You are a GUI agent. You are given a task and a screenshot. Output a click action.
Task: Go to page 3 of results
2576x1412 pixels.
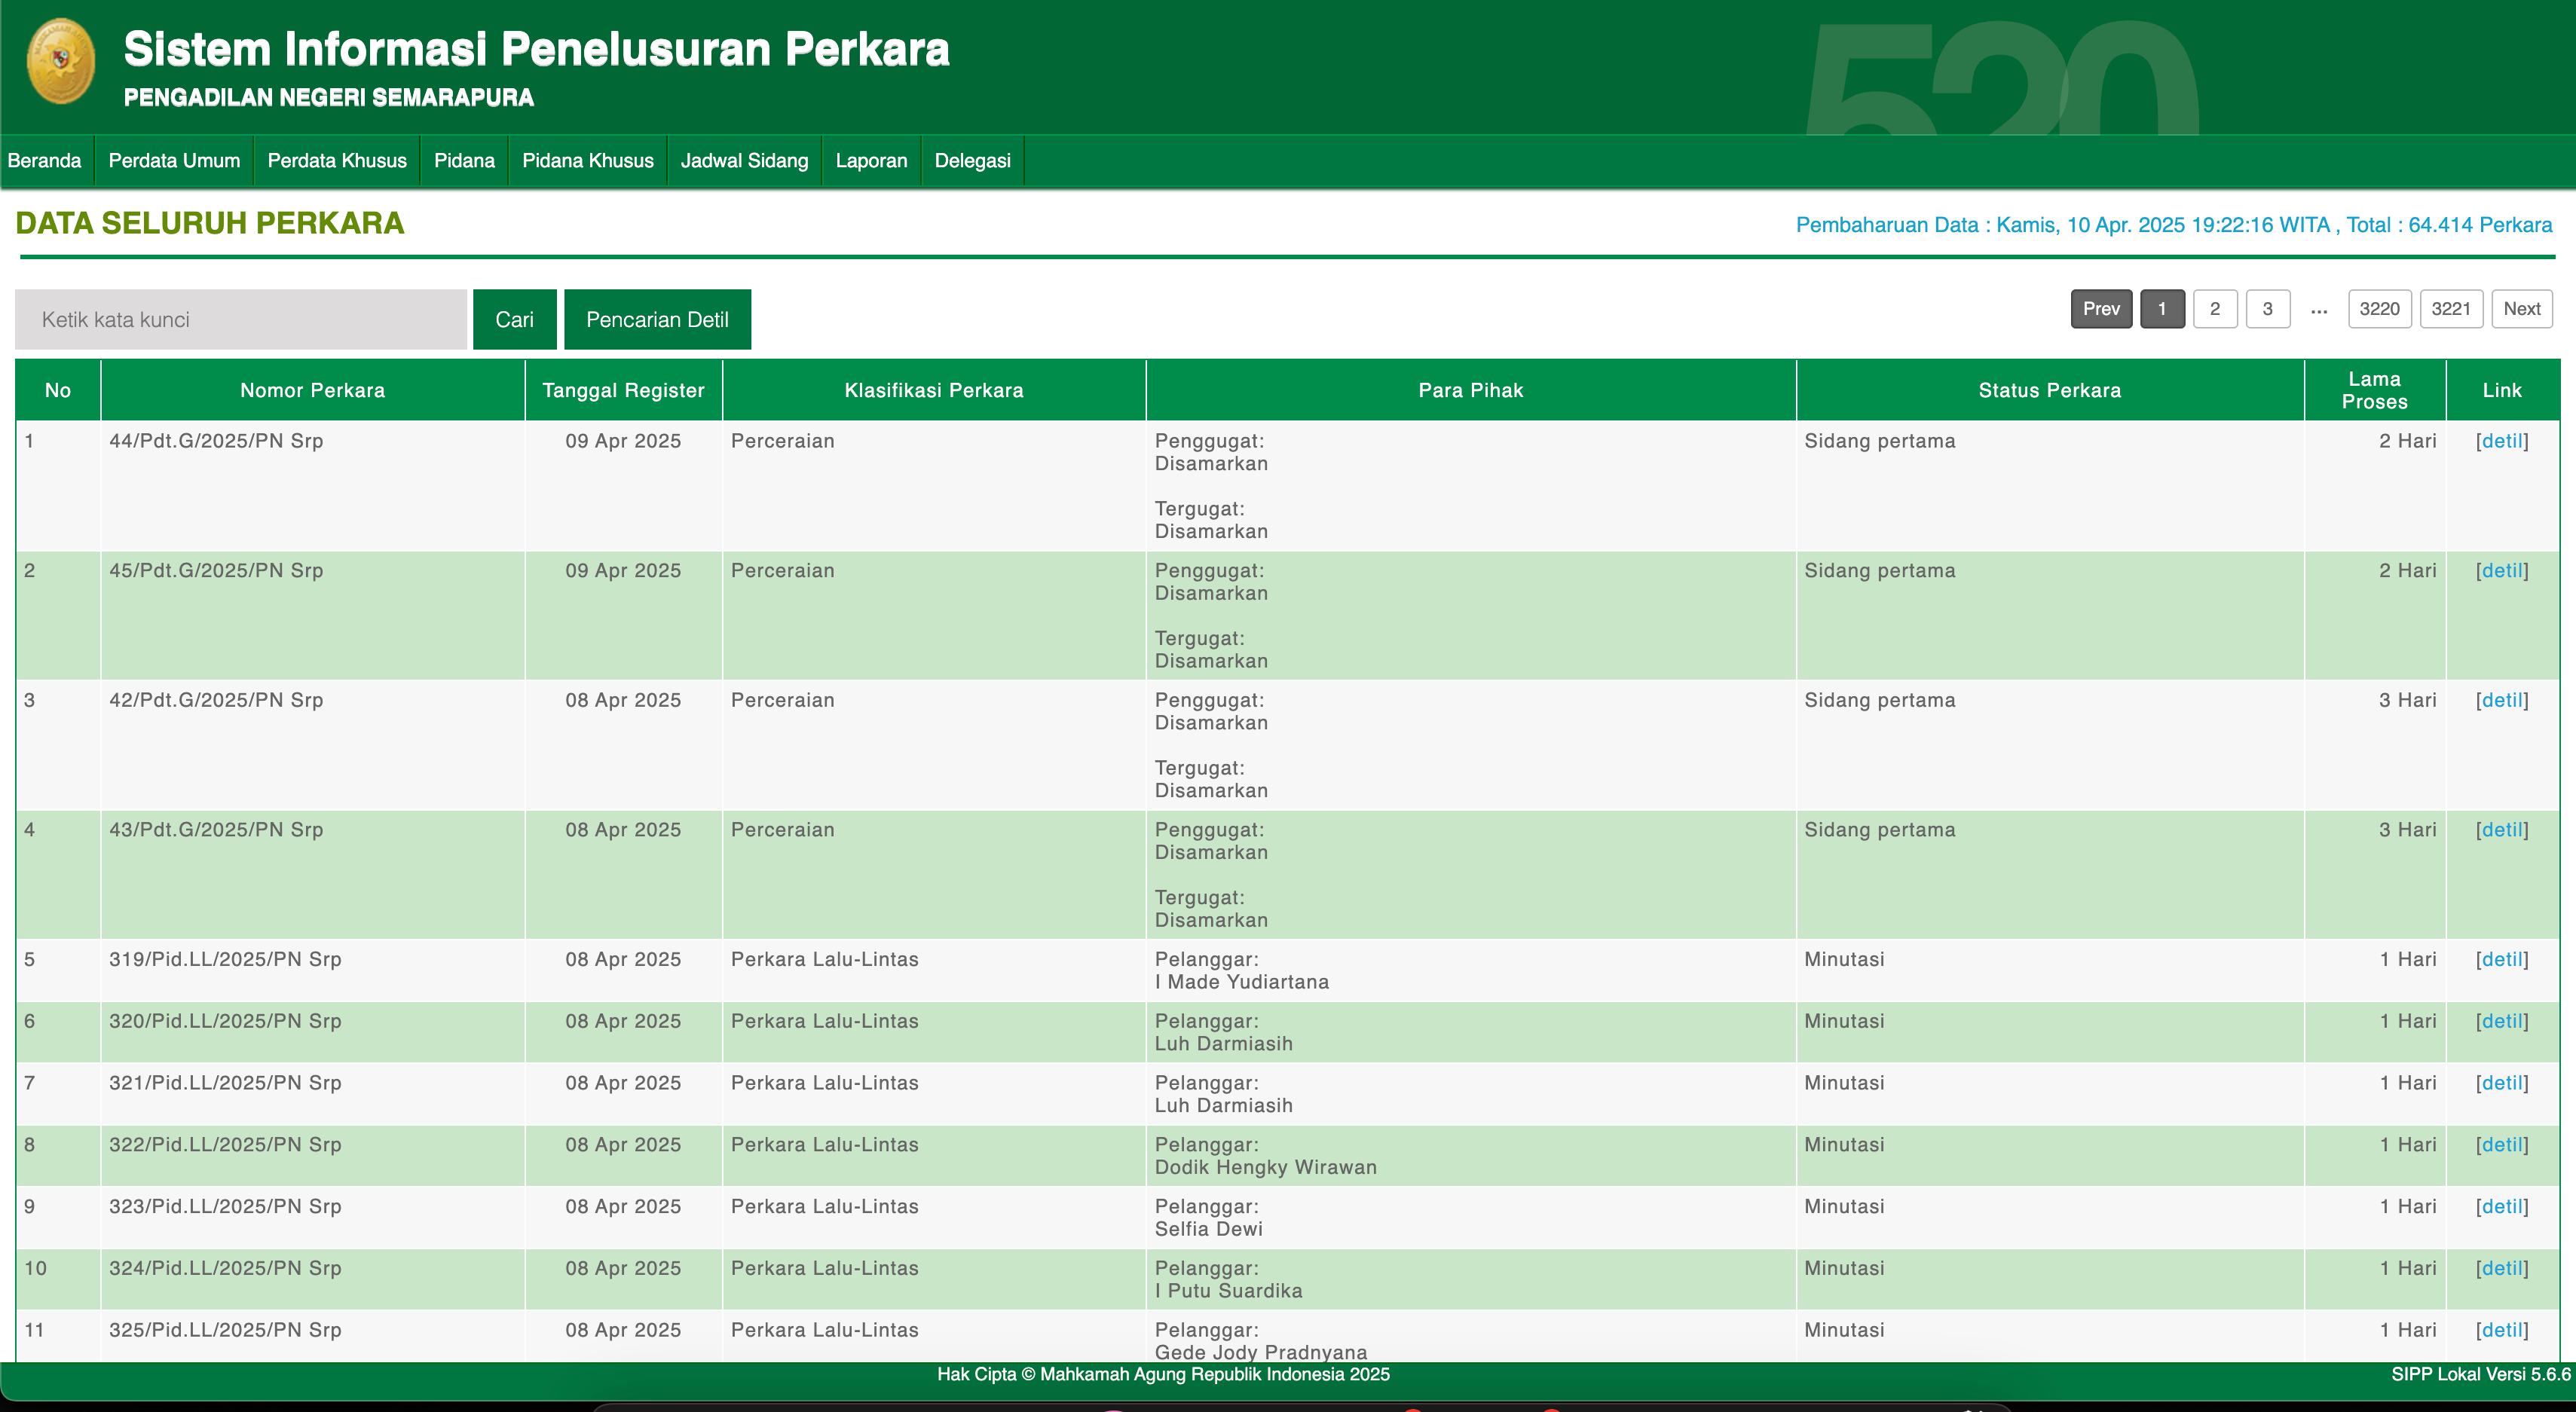pyautogui.click(x=2267, y=309)
